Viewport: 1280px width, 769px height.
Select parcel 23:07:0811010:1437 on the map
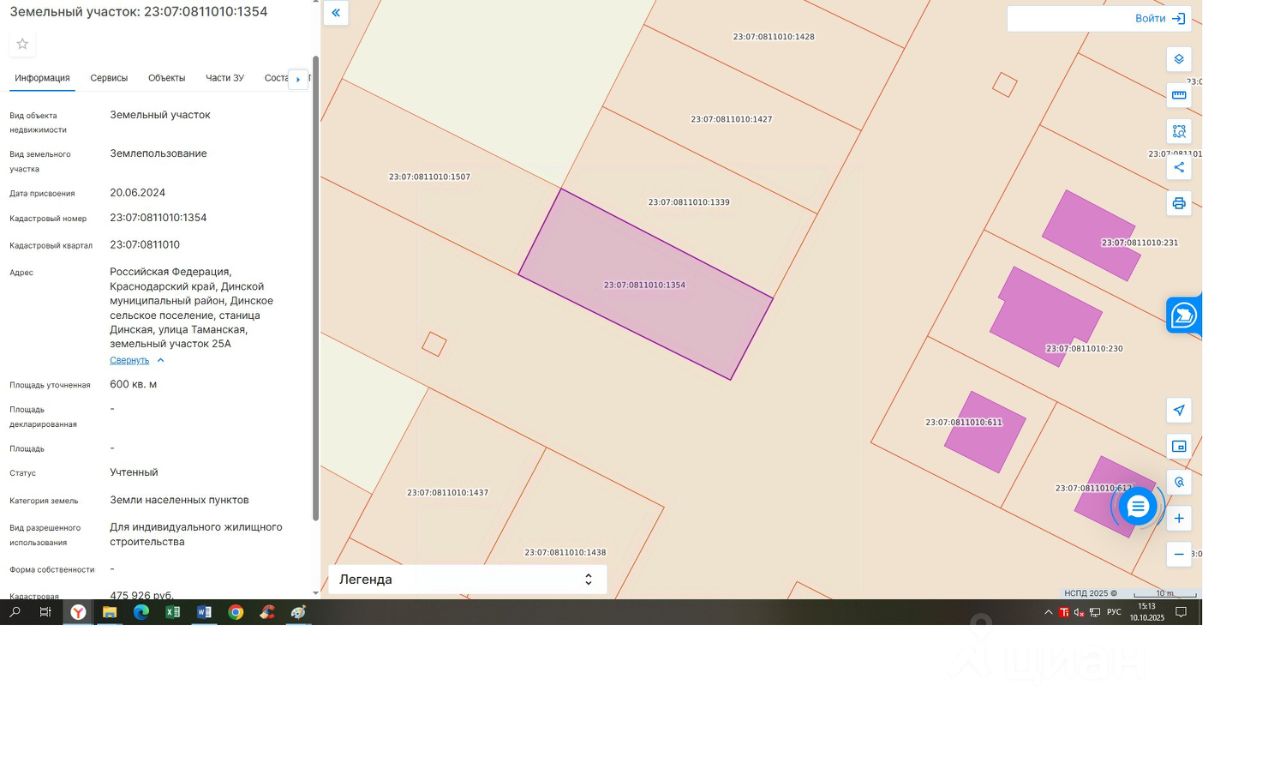447,492
